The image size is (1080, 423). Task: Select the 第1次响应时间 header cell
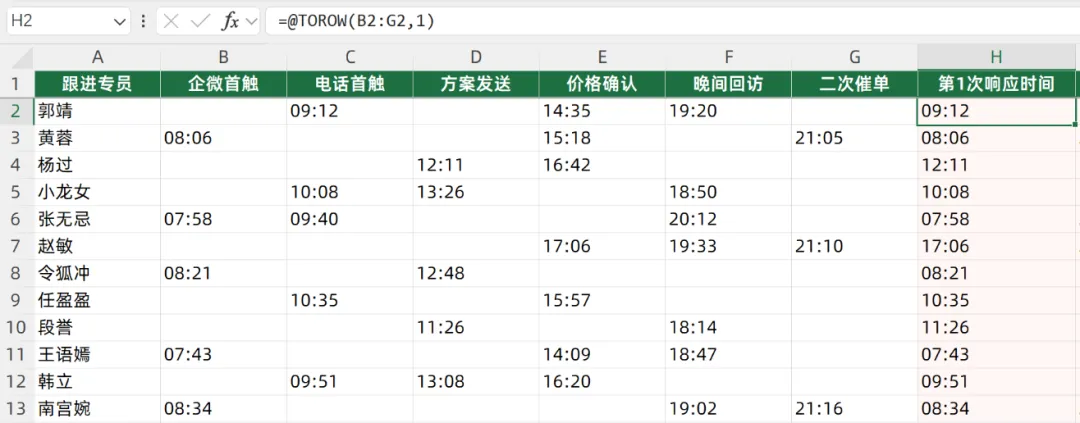point(996,84)
